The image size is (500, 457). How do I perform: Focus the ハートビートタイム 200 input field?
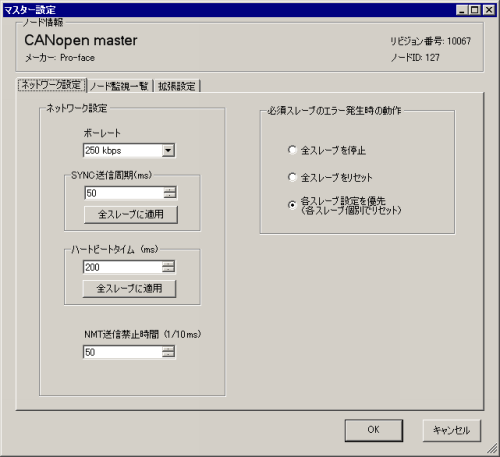coord(123,267)
